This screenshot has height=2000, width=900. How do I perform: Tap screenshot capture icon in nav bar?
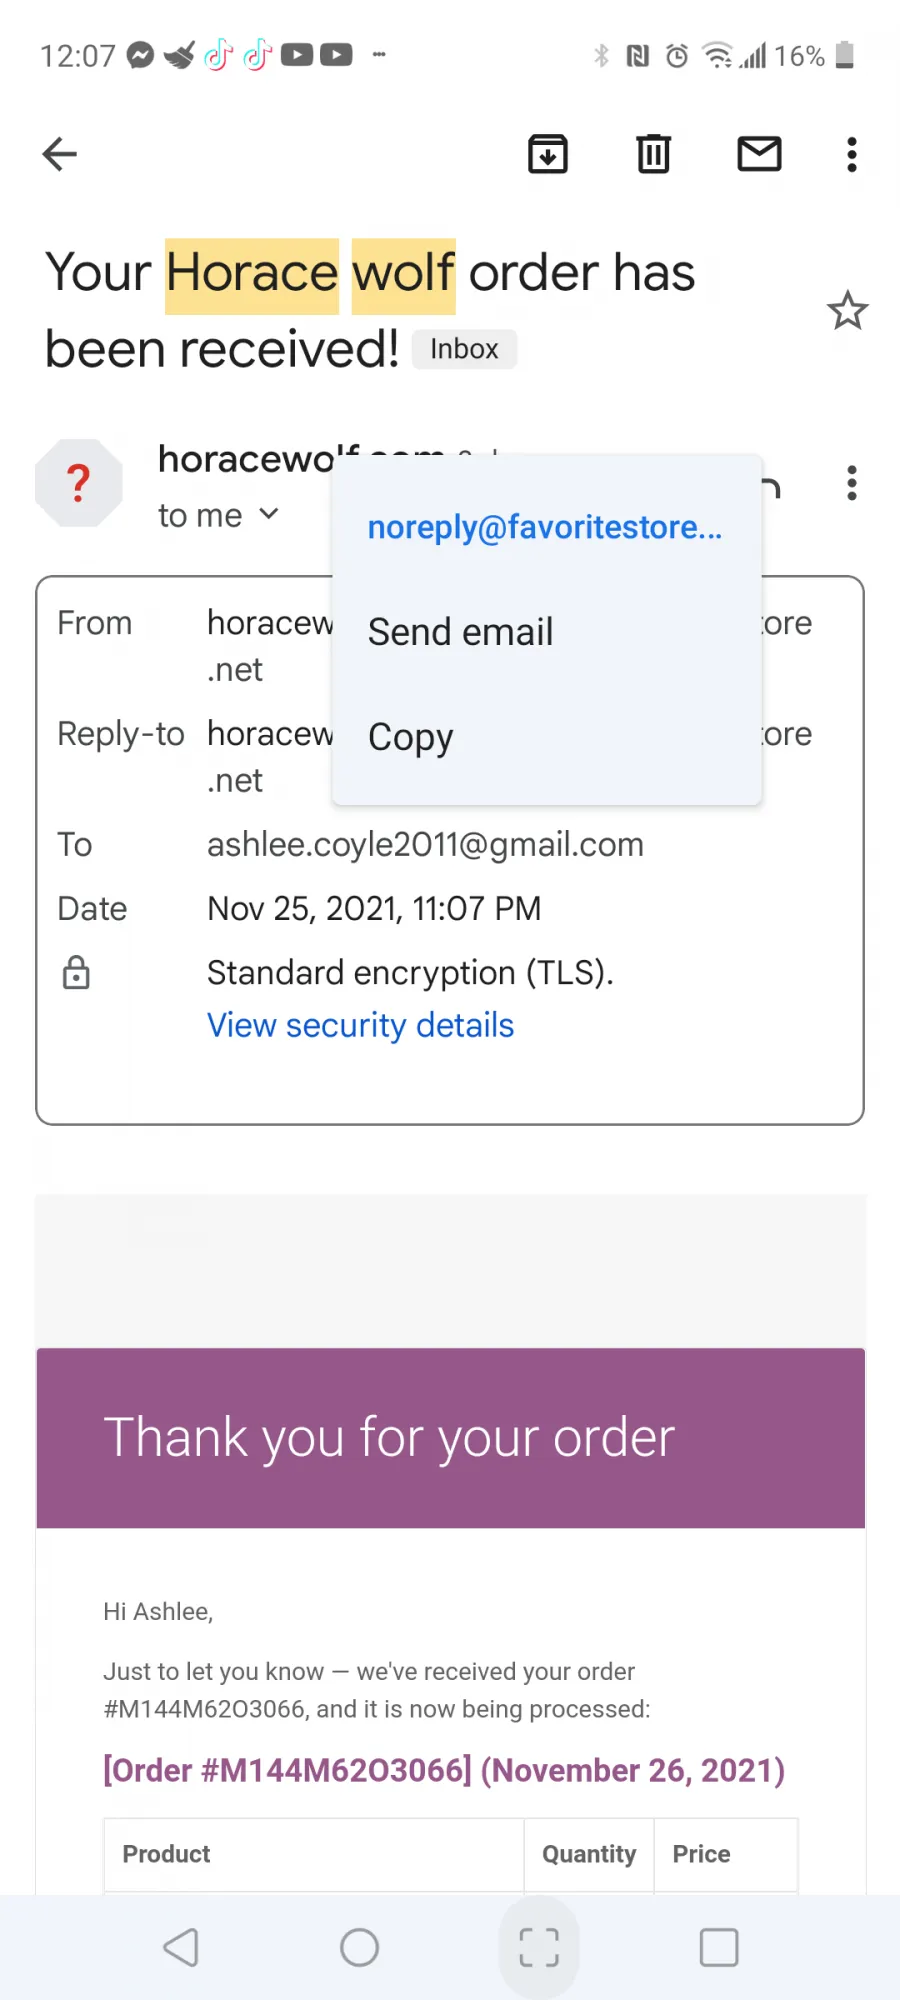coord(539,1947)
